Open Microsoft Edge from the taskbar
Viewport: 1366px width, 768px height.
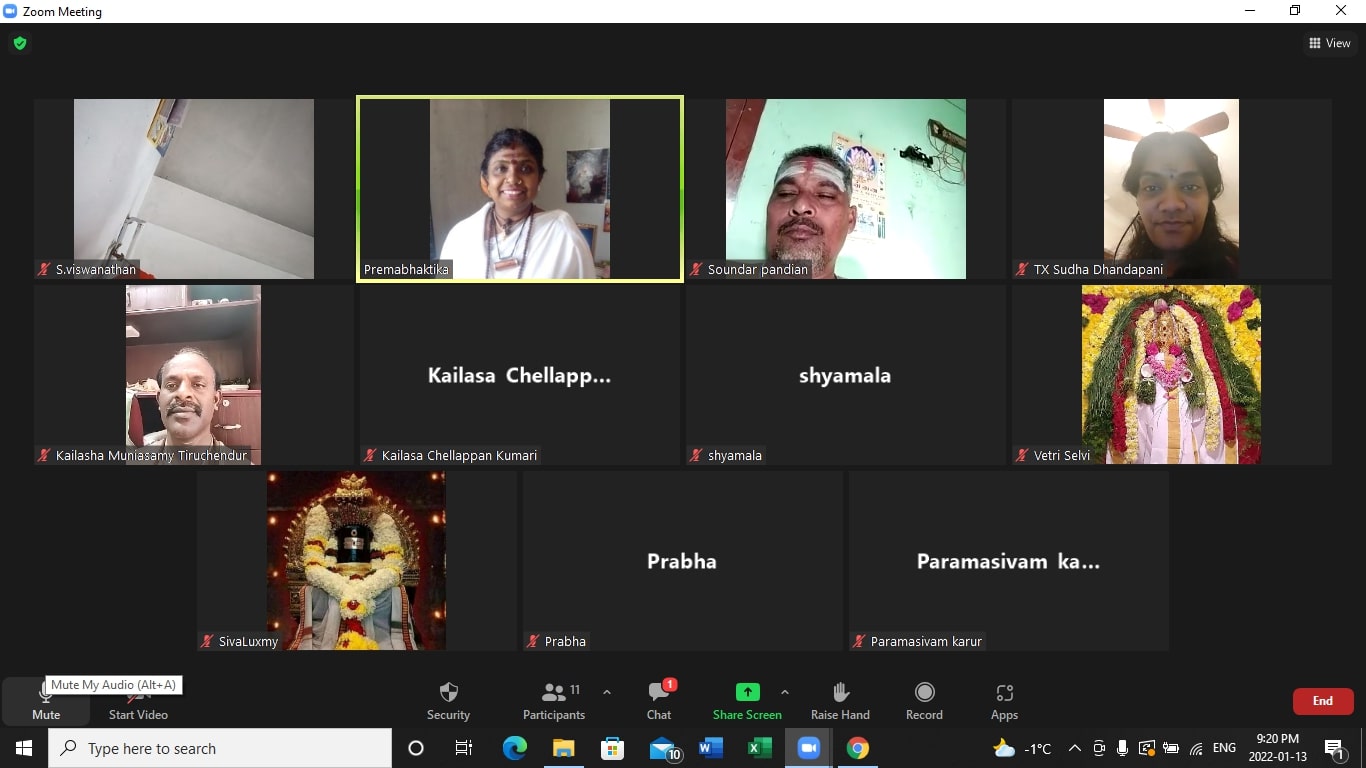(515, 748)
